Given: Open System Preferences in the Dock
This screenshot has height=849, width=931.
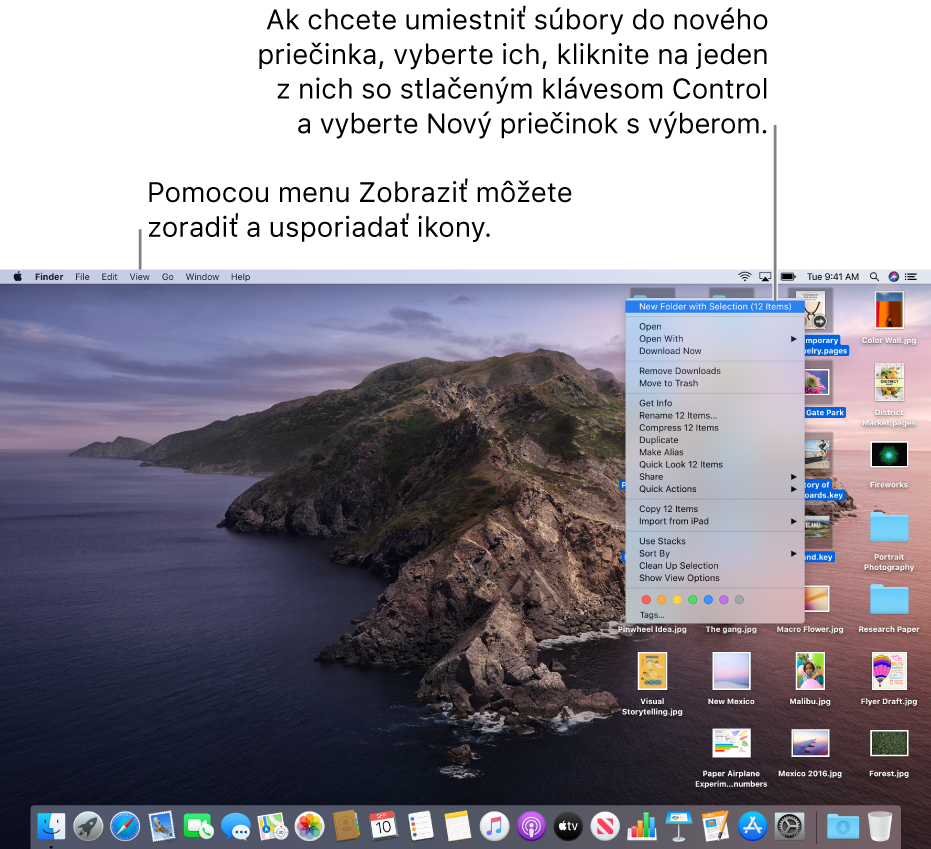Looking at the screenshot, I should 790,826.
